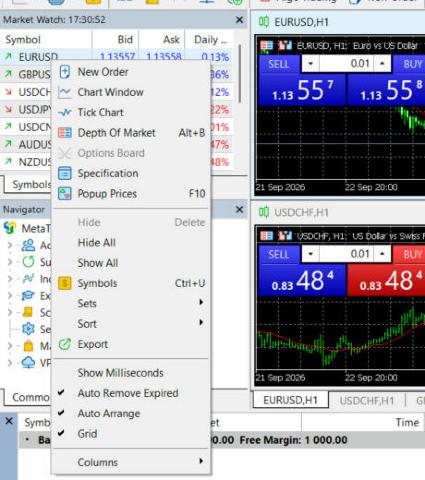Decrease volume on the USDCHF chart
Screen dimensions: 425x480
tap(310, 254)
